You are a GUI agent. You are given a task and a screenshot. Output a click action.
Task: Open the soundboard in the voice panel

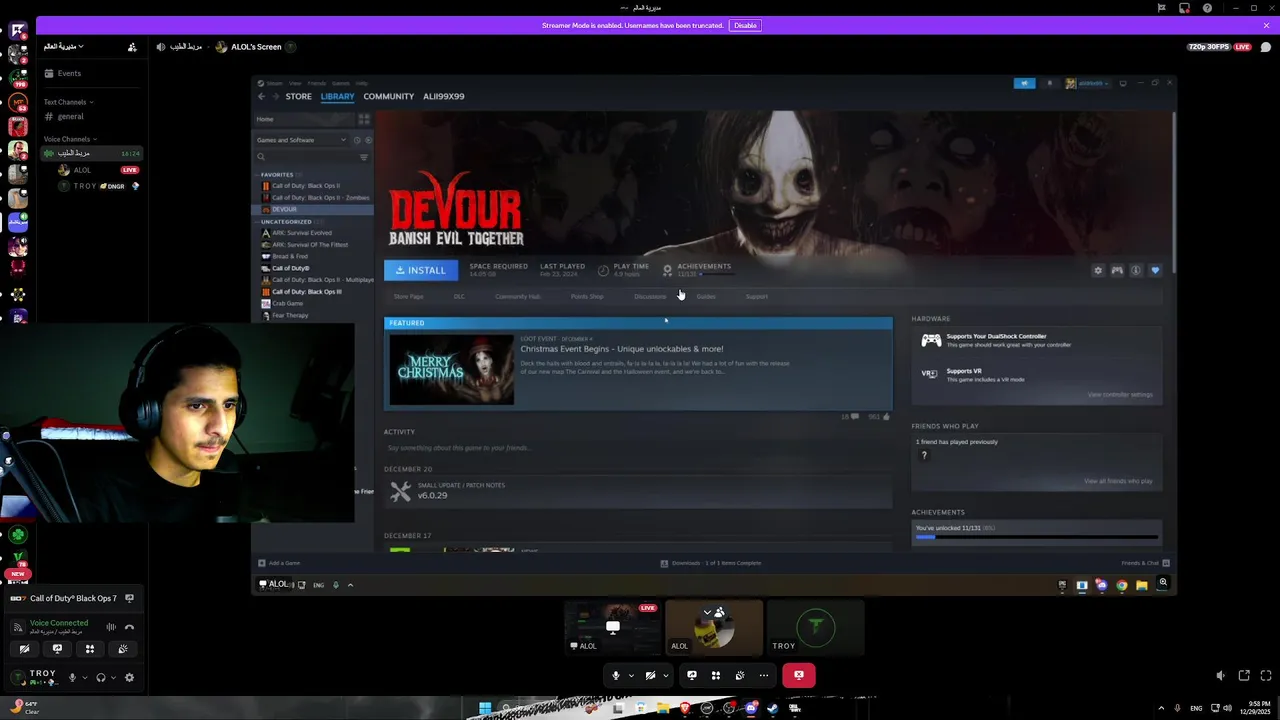click(x=123, y=649)
